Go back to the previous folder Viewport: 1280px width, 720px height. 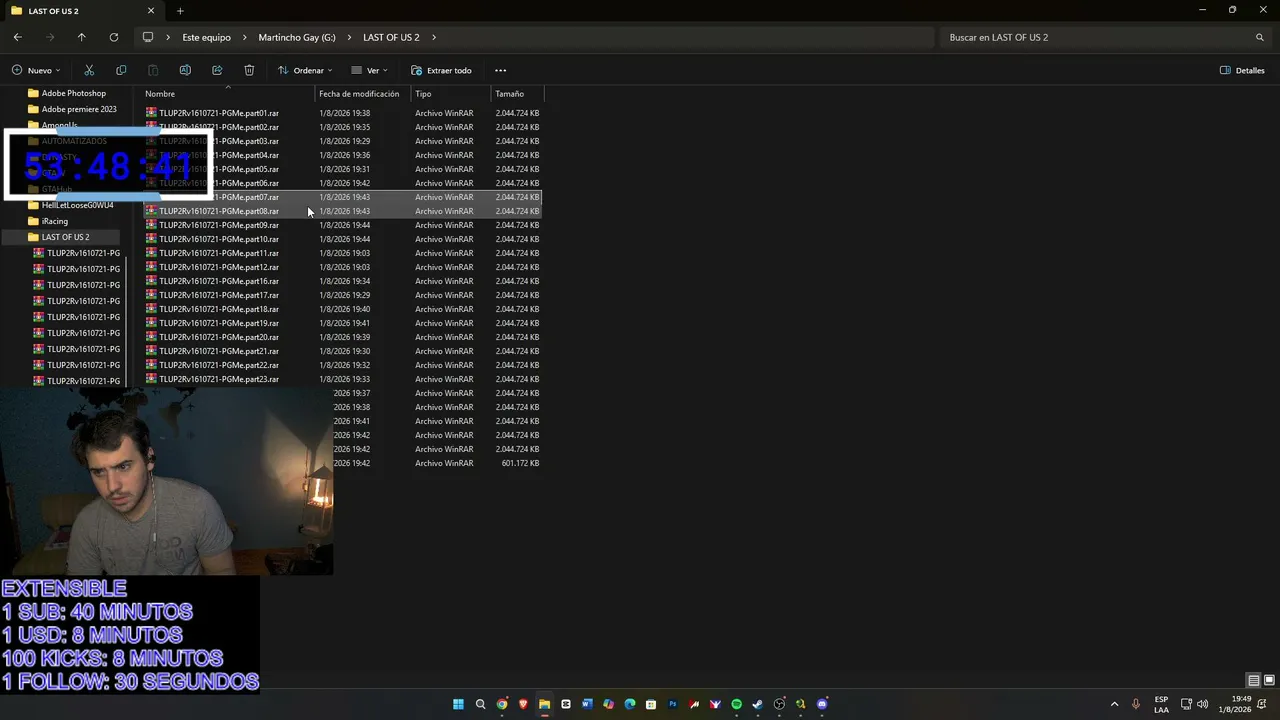click(17, 37)
